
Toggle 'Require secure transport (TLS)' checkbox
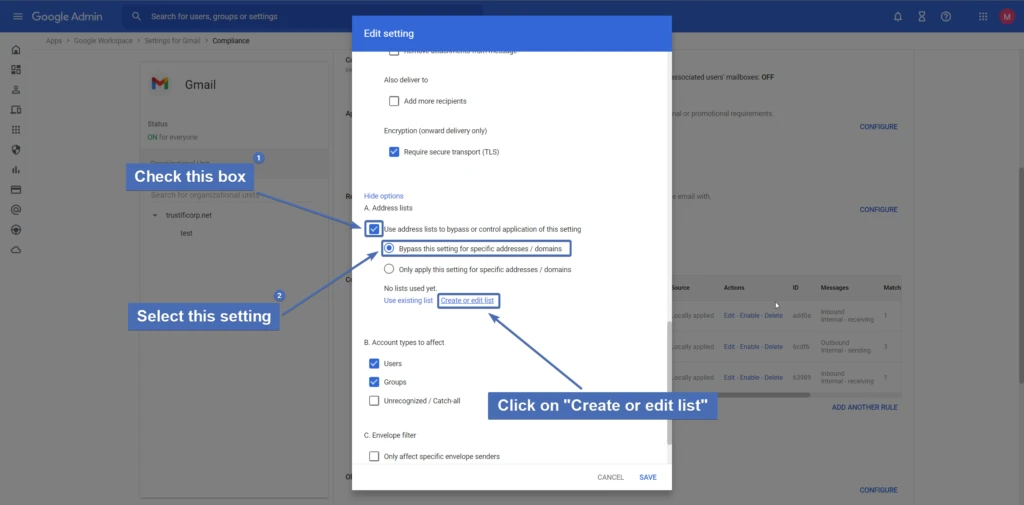[x=394, y=152]
